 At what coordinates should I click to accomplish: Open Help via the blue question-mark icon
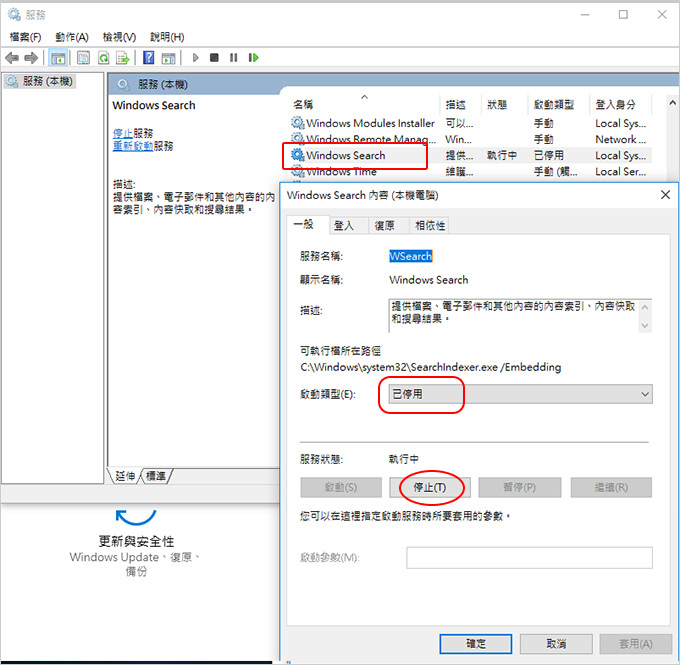(148, 58)
